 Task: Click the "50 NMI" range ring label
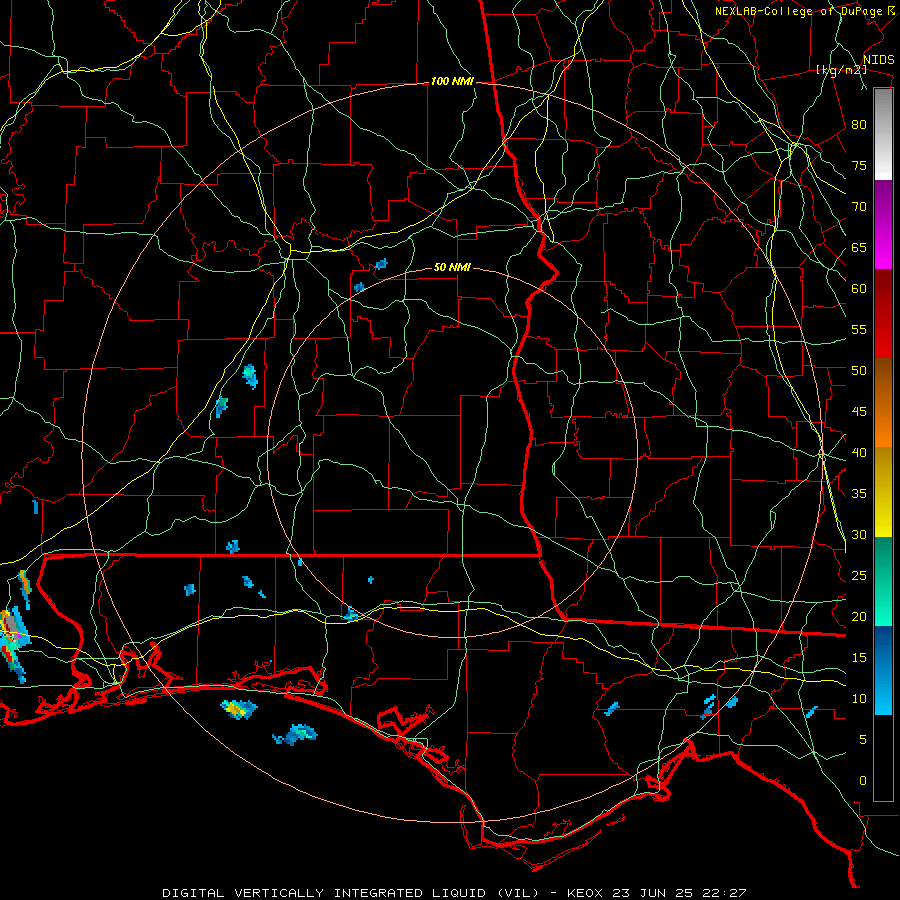452,267
